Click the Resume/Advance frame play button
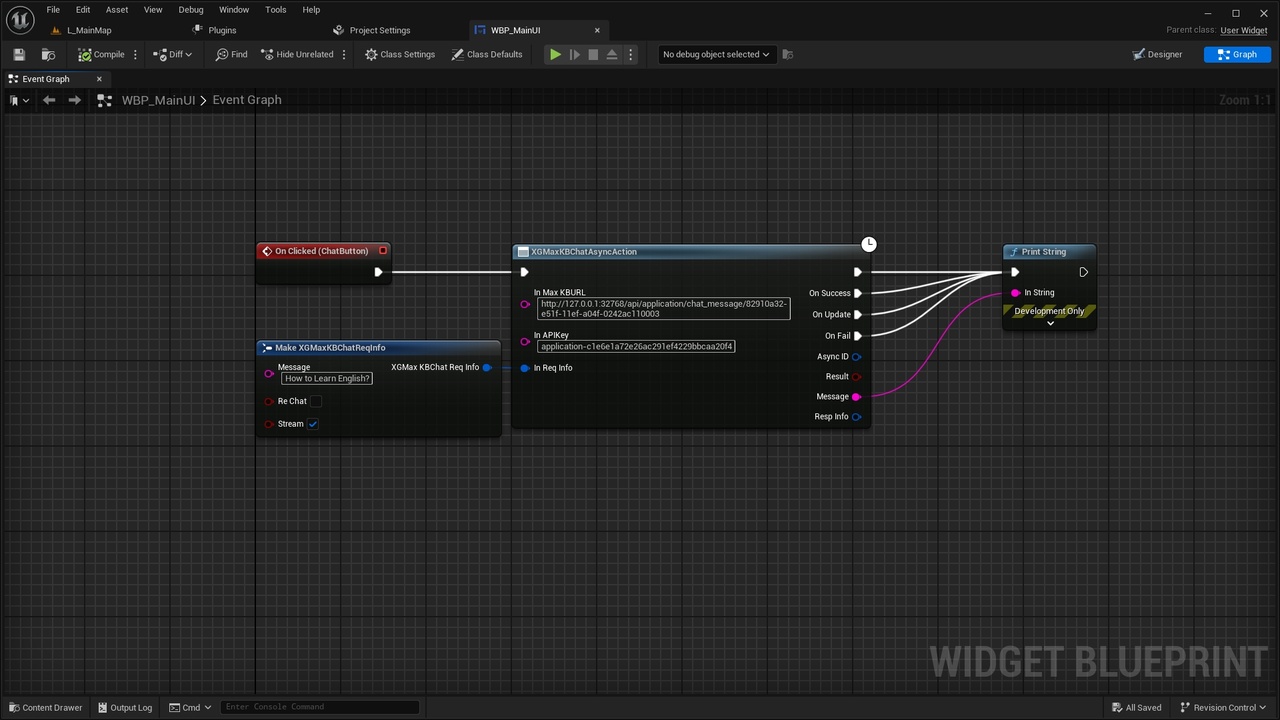 coord(574,54)
